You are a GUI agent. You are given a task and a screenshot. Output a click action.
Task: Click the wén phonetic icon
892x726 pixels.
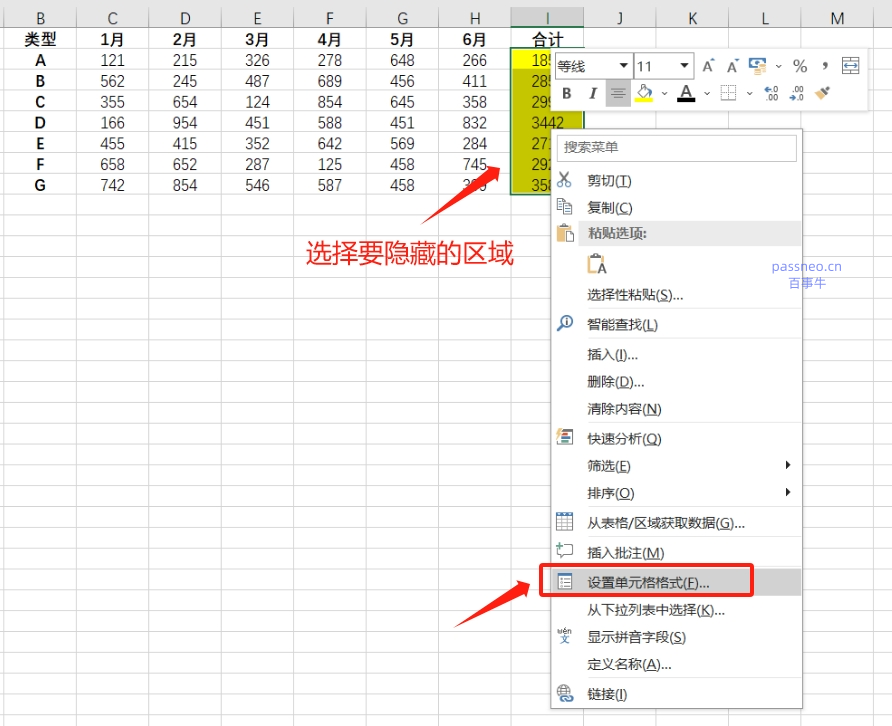(x=564, y=636)
